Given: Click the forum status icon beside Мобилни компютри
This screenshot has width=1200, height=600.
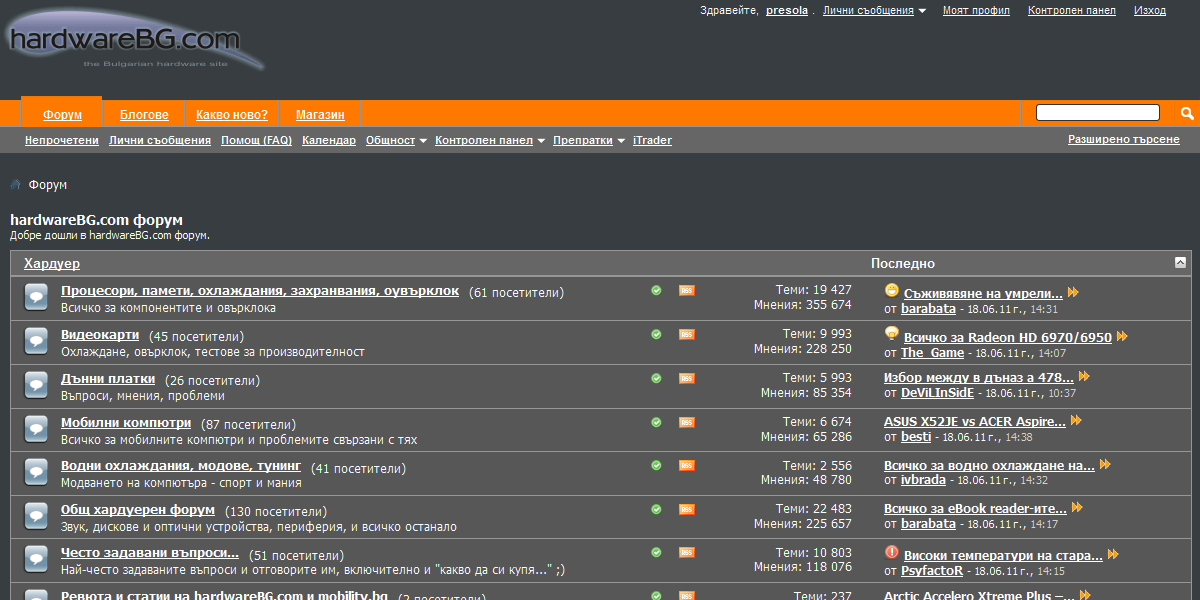Looking at the screenshot, I should 36,429.
